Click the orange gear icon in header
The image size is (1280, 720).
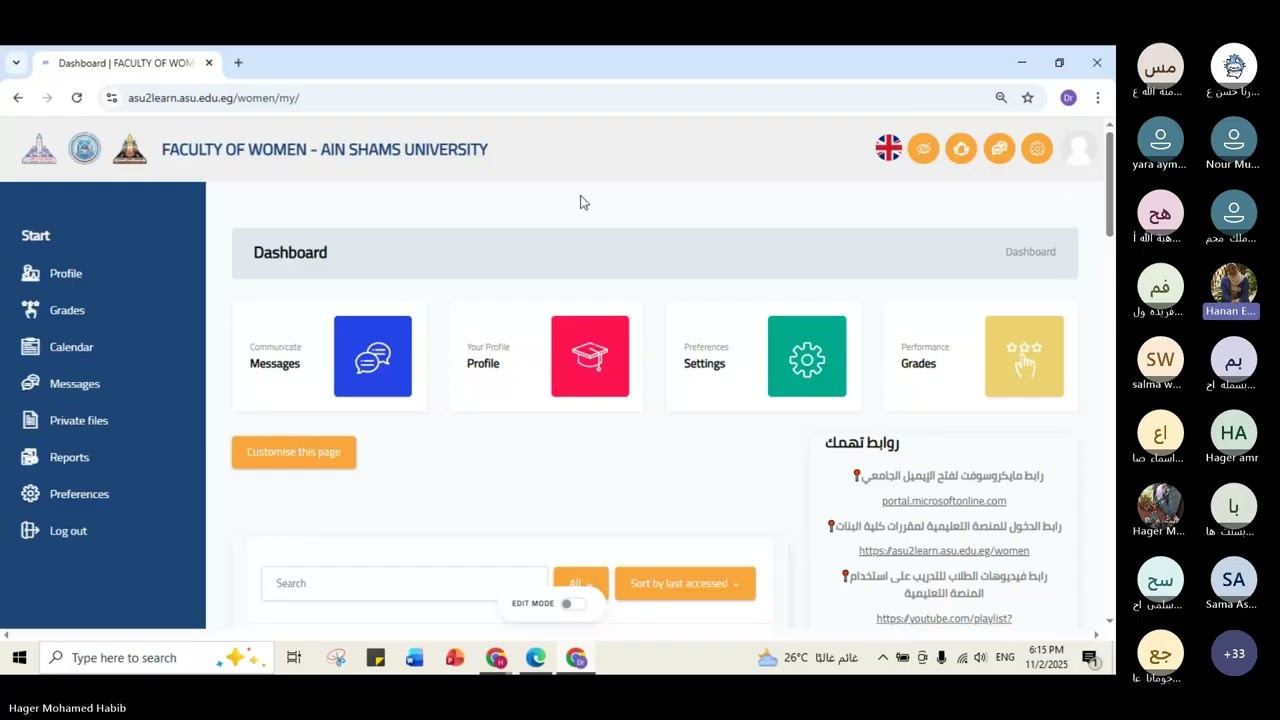(1037, 149)
